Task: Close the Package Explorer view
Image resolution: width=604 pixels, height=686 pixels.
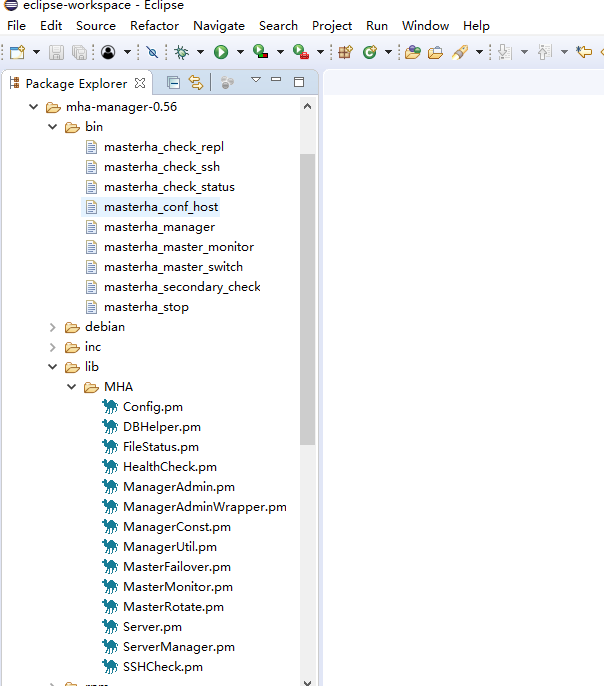Action: [x=140, y=83]
